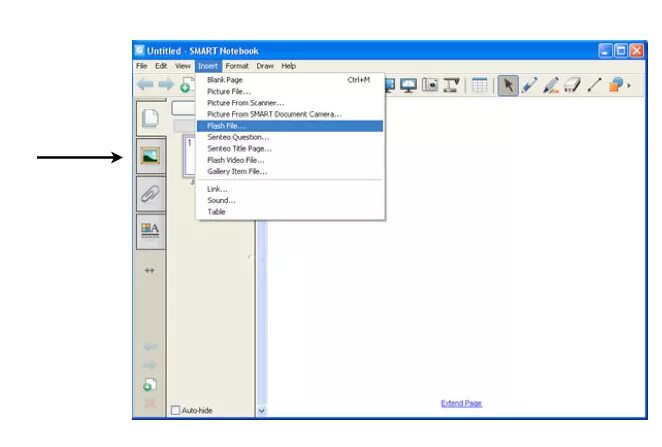Choose Senteo Title Page... entry
This screenshot has width=662, height=447.
pos(290,149)
